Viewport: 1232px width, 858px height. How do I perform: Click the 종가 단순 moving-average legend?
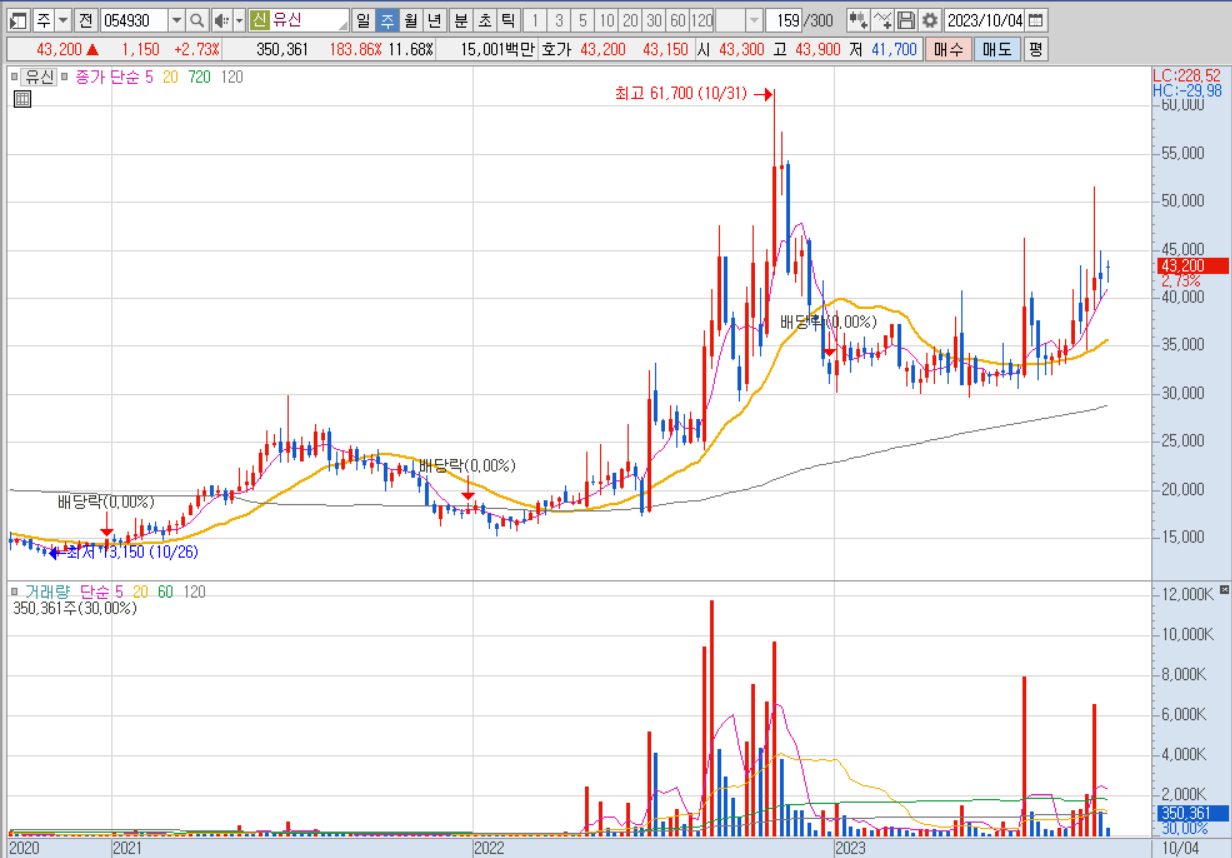point(106,76)
